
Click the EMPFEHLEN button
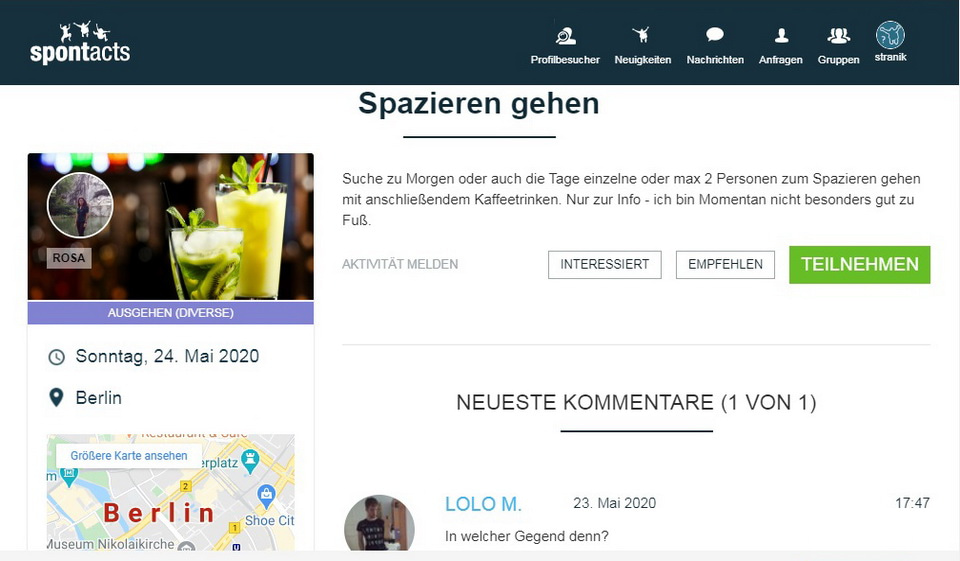pos(725,265)
